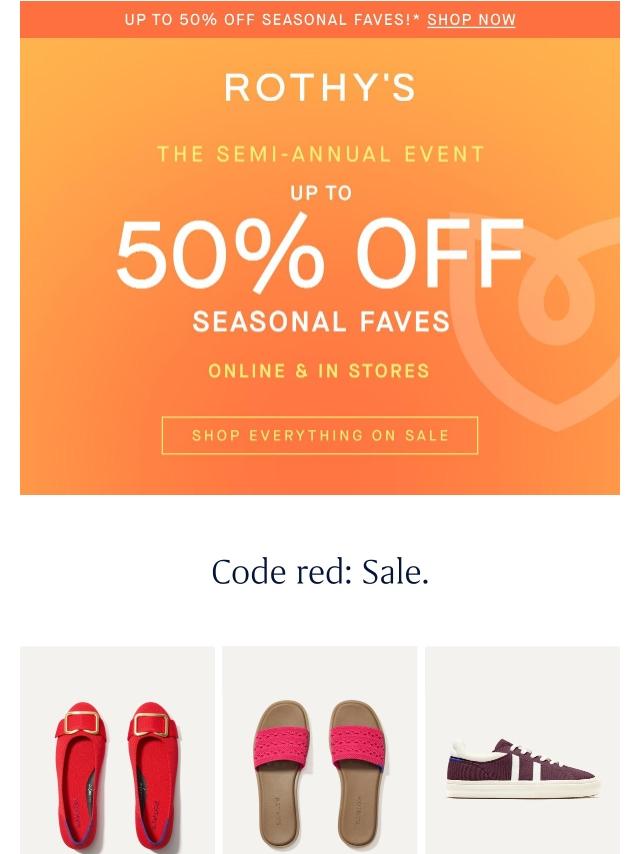Click the gold buckle on the left red flat
The height and width of the screenshot is (854, 640).
pyautogui.click(x=82, y=723)
